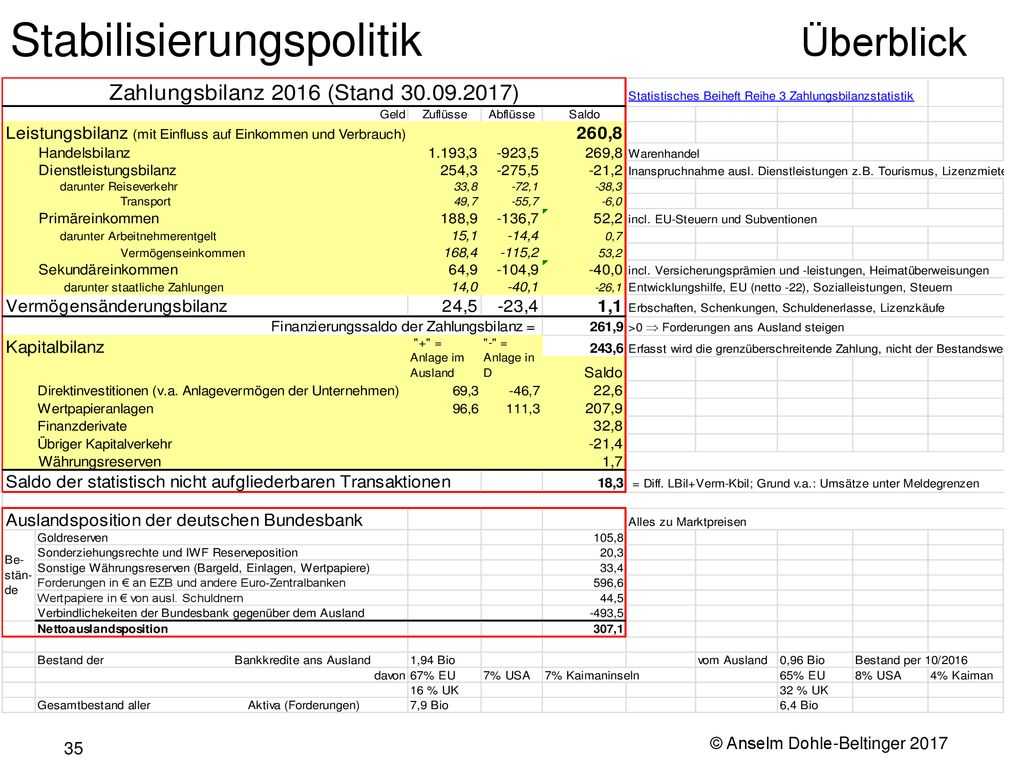The image size is (1024, 768).
Task: Click the Auslandsposition der deutschen Bundesbank heading
Action: coord(184,520)
